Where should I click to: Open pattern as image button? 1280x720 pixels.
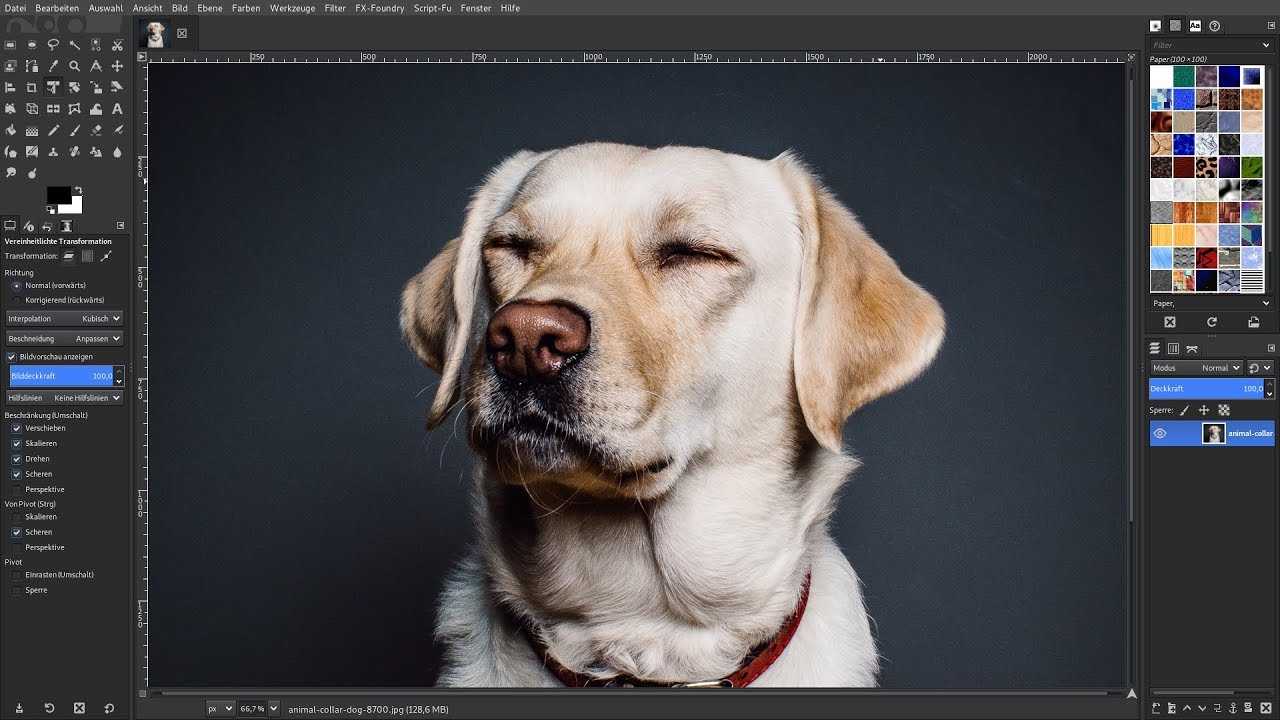1254,322
